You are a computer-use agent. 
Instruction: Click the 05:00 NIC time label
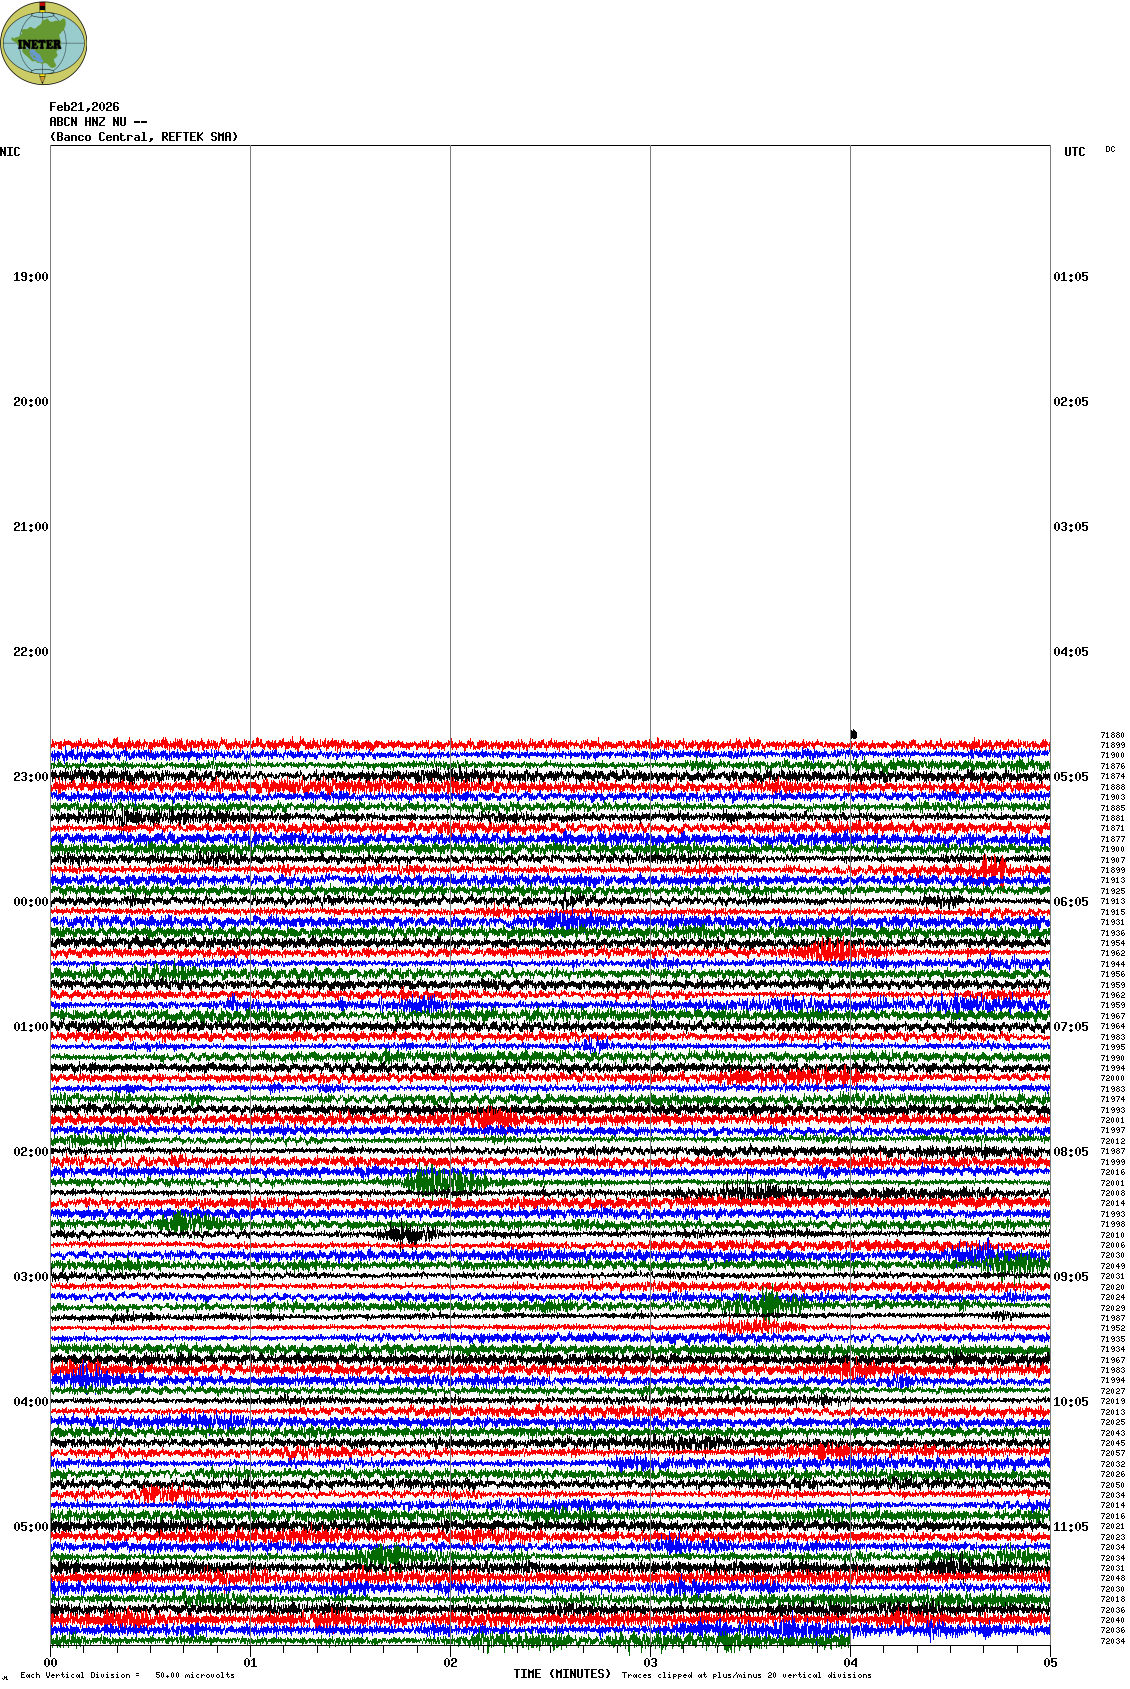[30, 1527]
